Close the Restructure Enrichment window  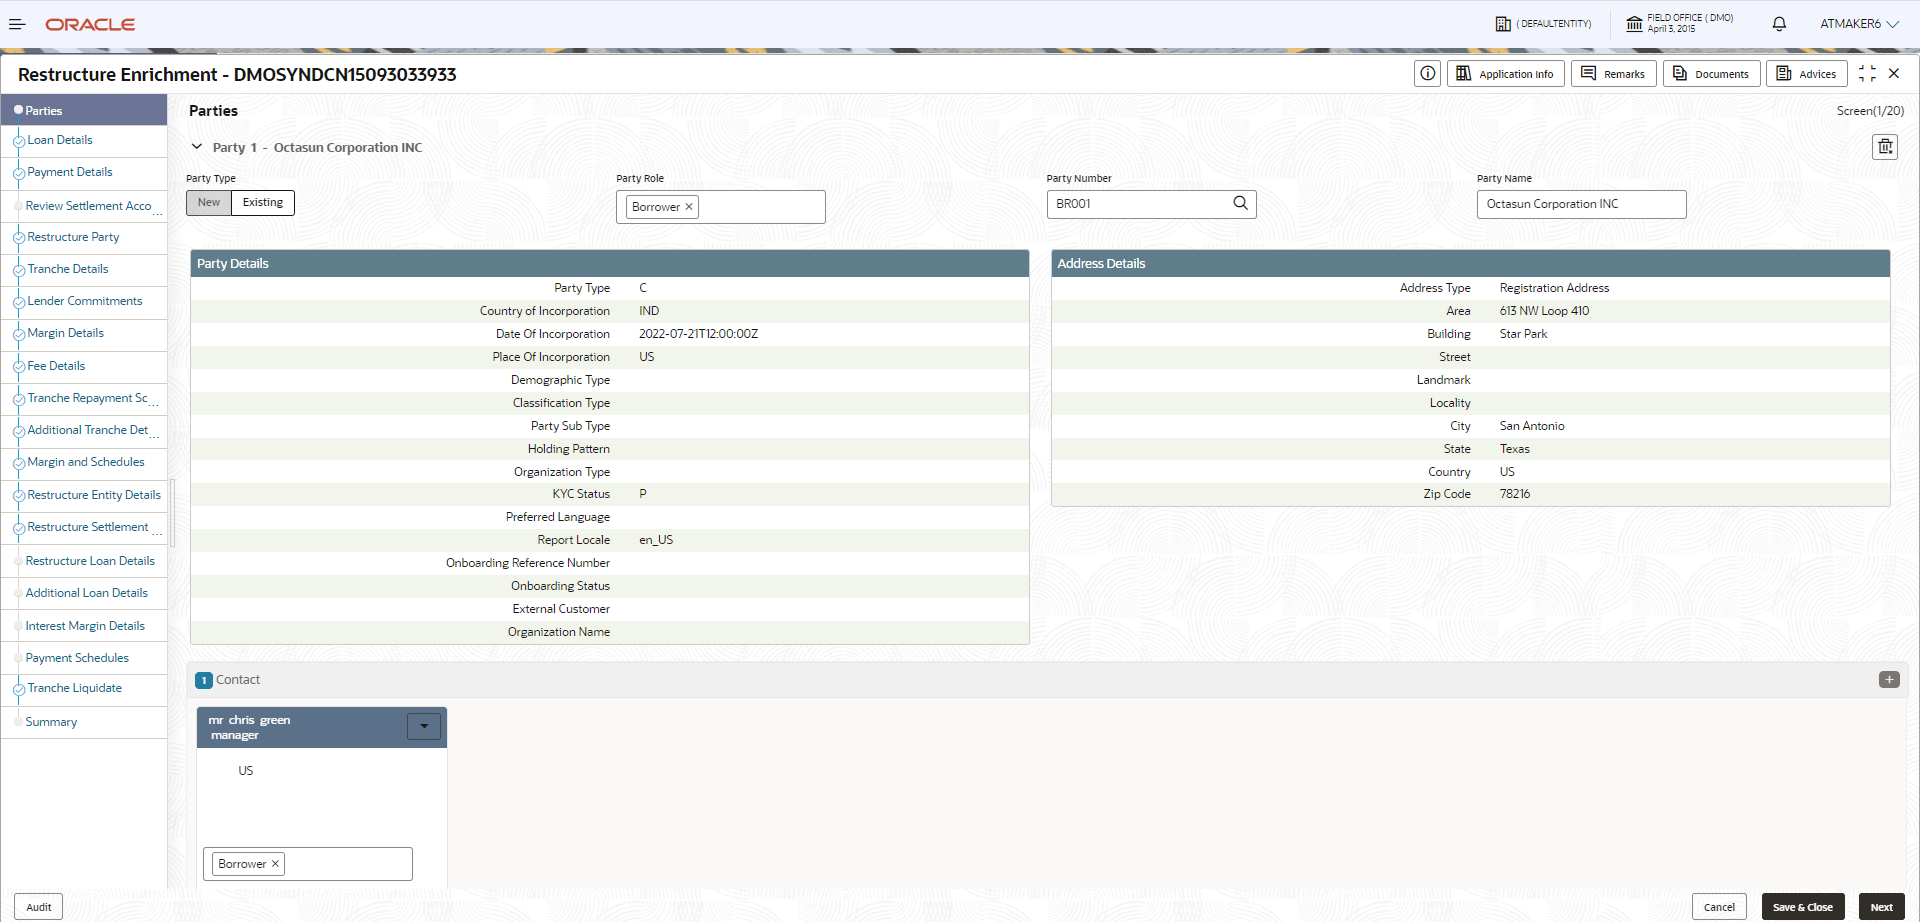pos(1894,73)
